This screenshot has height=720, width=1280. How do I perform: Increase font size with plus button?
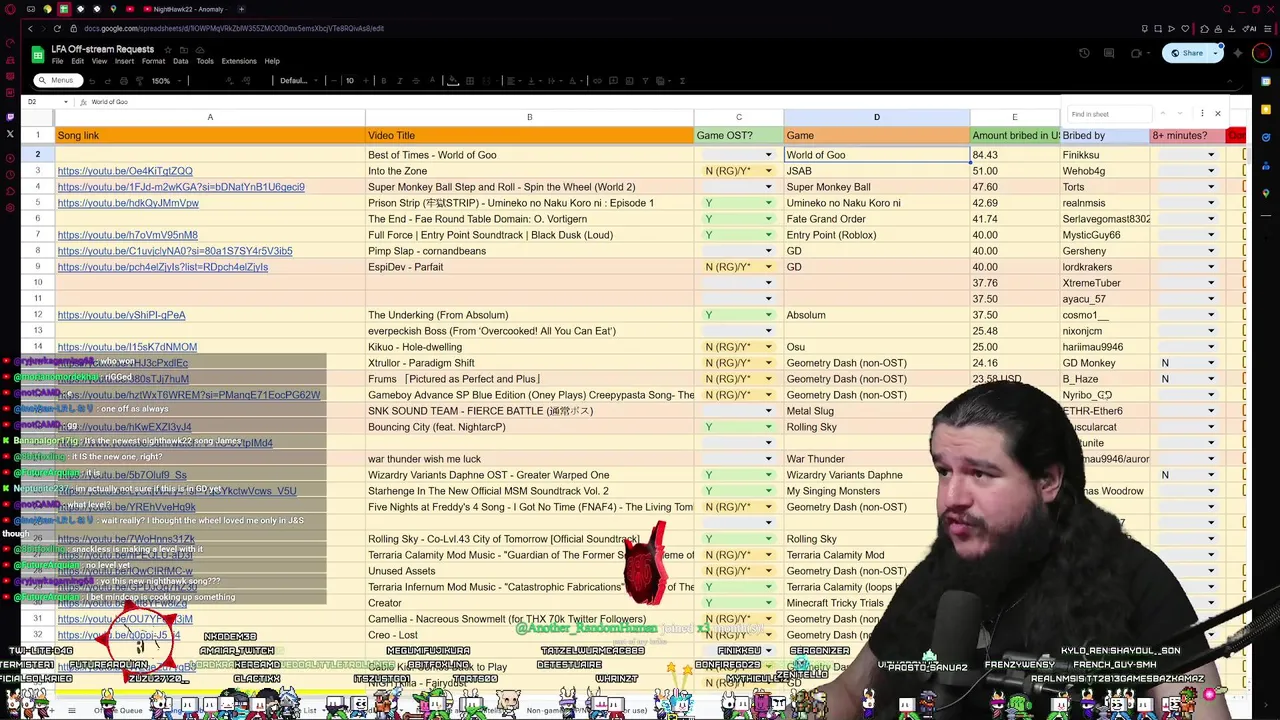pos(366,80)
